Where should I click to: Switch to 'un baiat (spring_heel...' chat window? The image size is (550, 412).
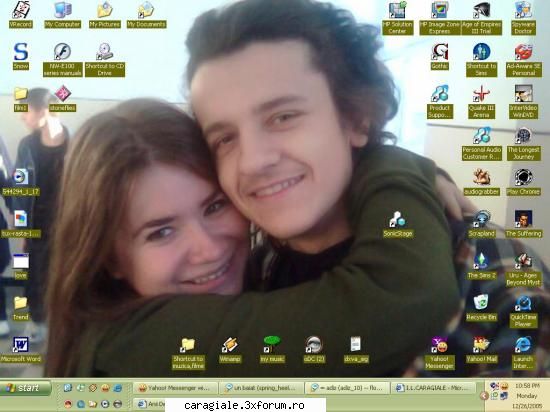(x=261, y=388)
